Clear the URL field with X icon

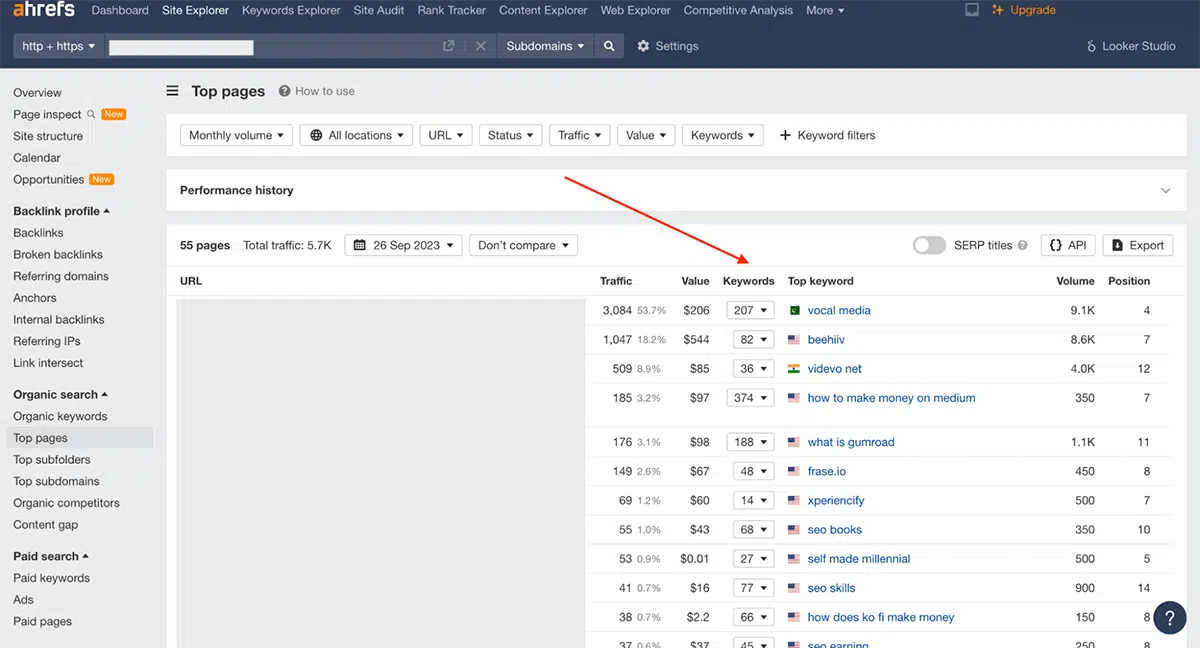[481, 46]
